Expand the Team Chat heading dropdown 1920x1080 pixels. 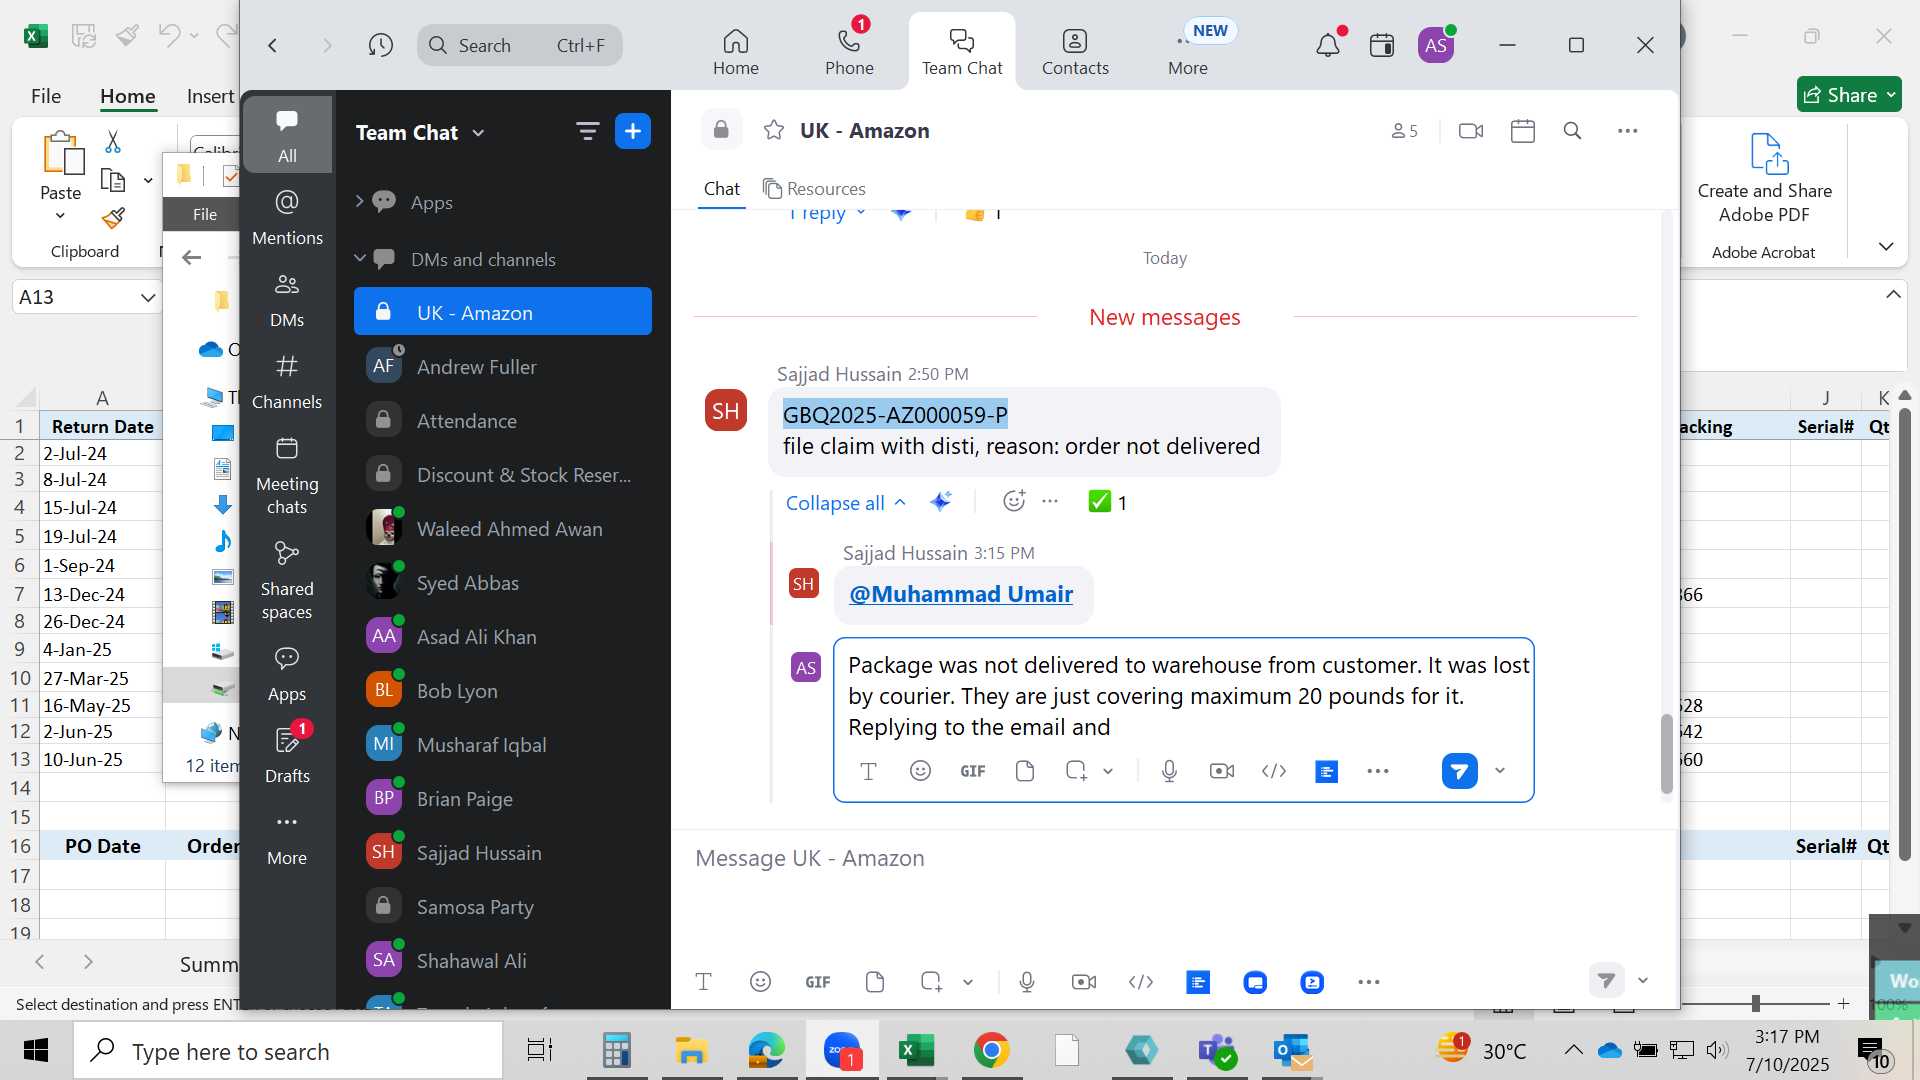(x=478, y=133)
